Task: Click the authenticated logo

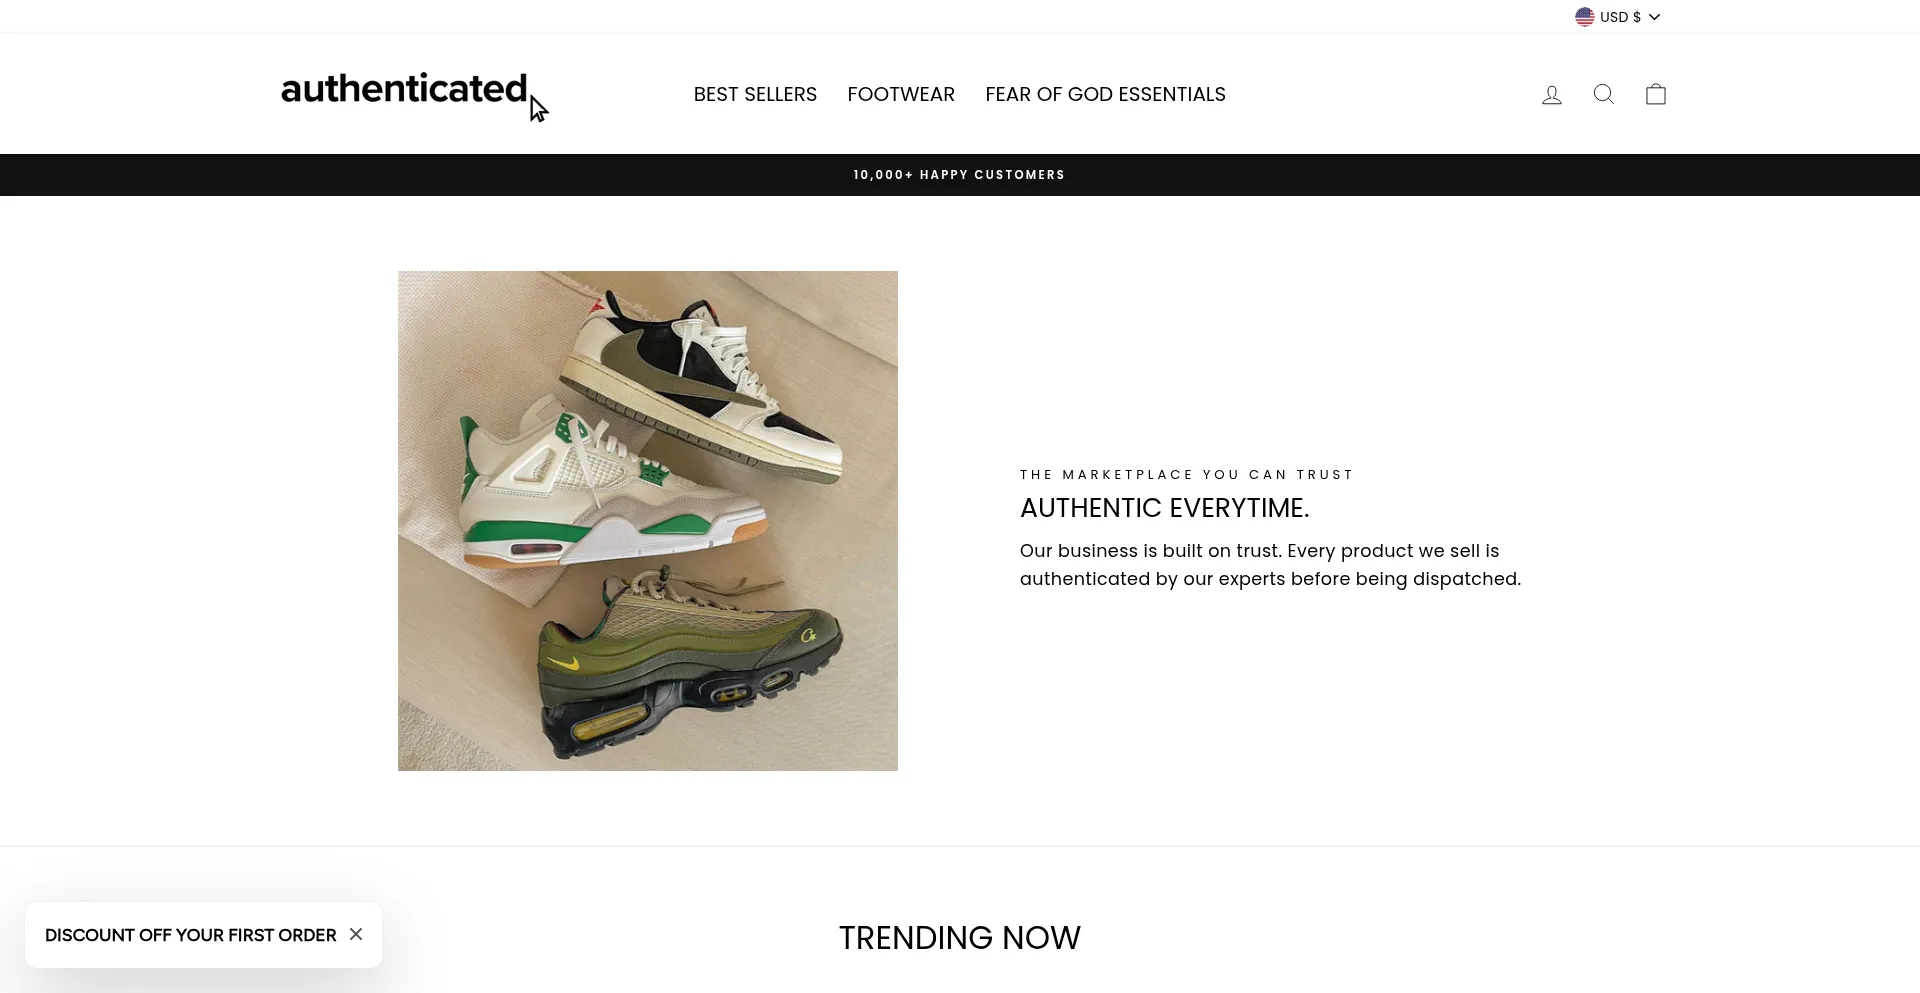Action: (404, 89)
